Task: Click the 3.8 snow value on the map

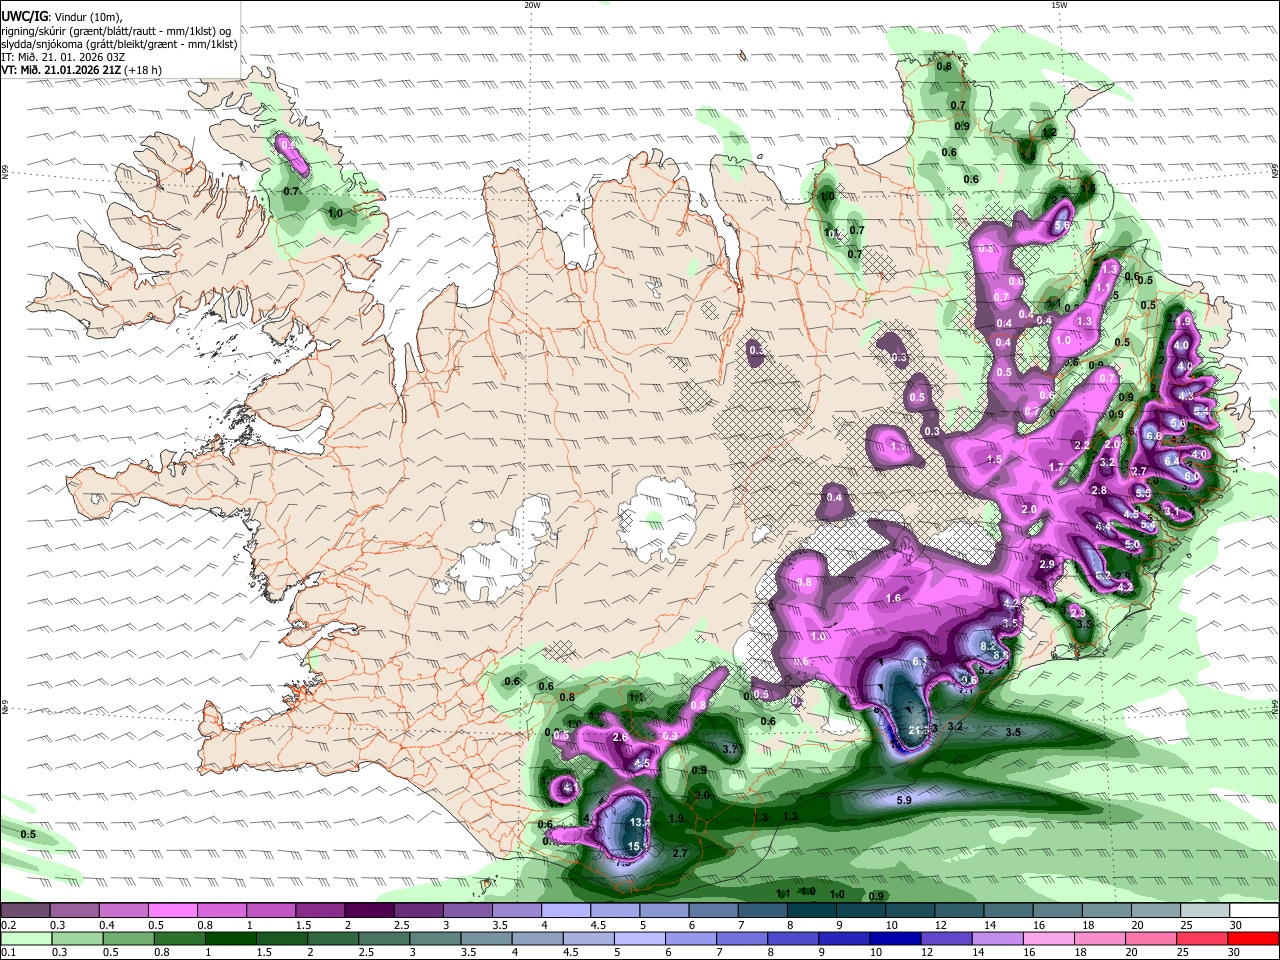Action: pos(804,582)
